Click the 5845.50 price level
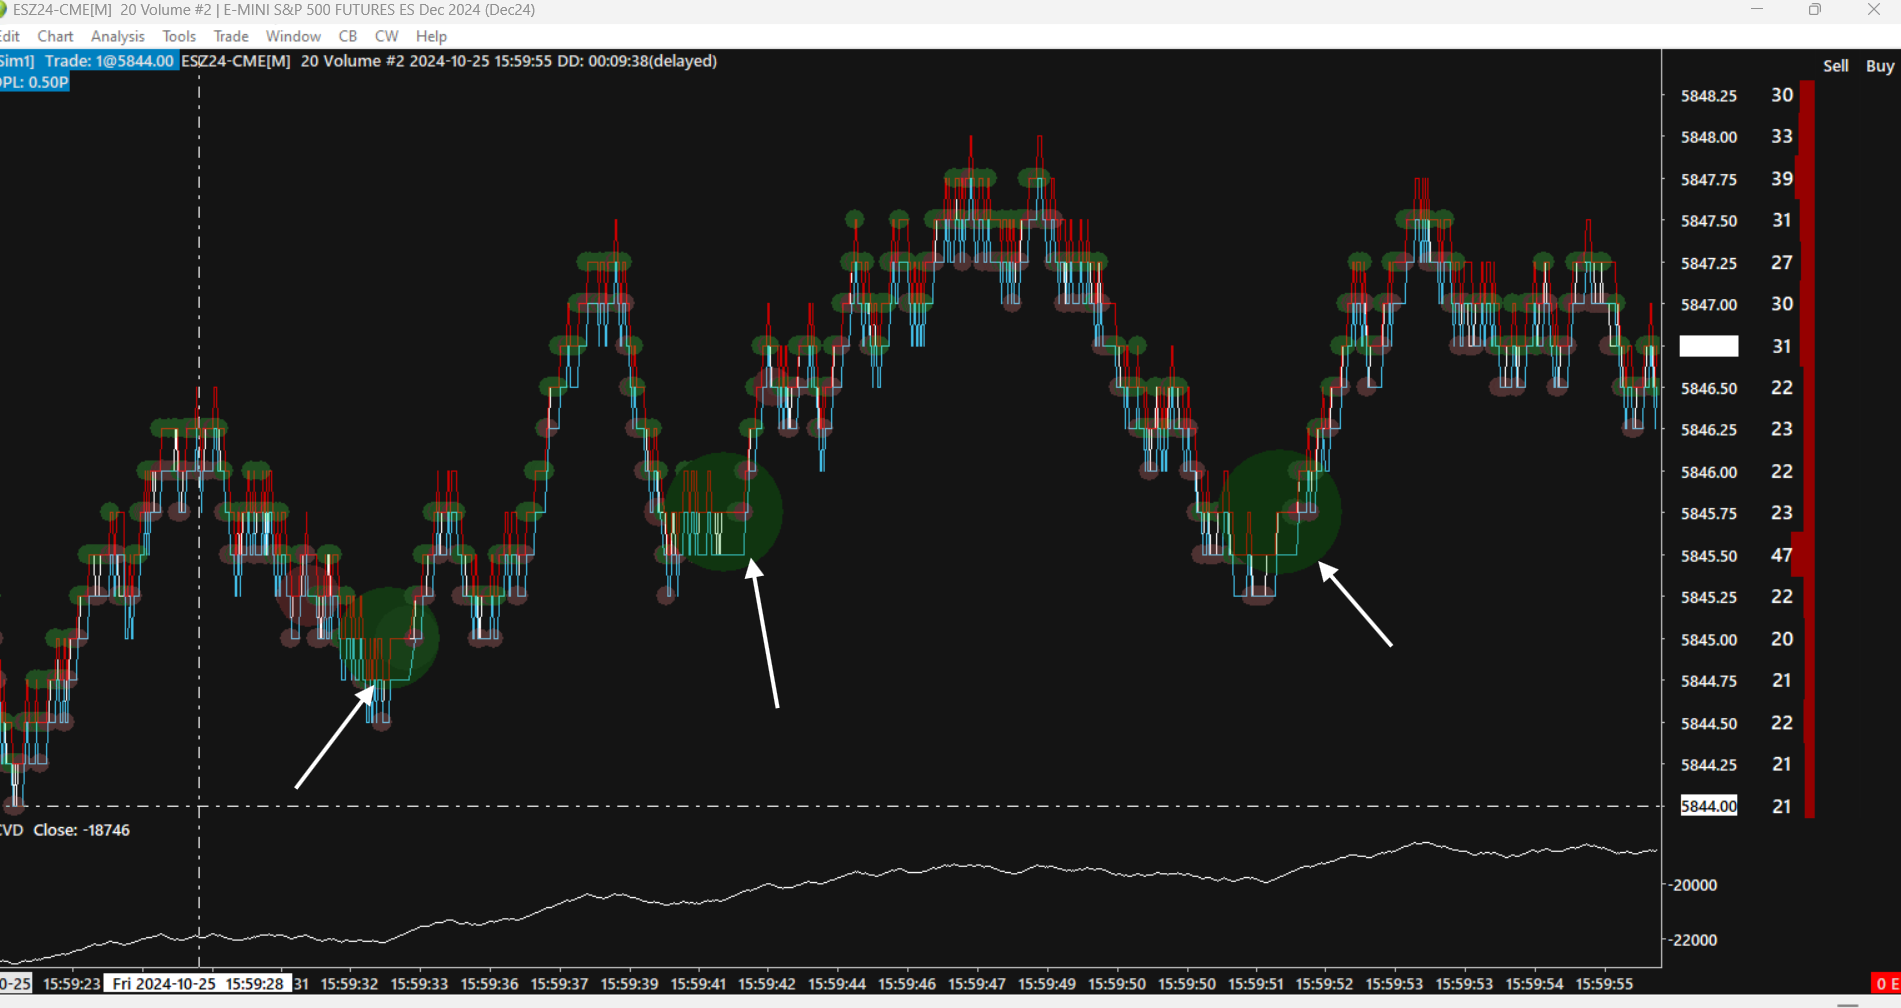 pyautogui.click(x=1709, y=556)
